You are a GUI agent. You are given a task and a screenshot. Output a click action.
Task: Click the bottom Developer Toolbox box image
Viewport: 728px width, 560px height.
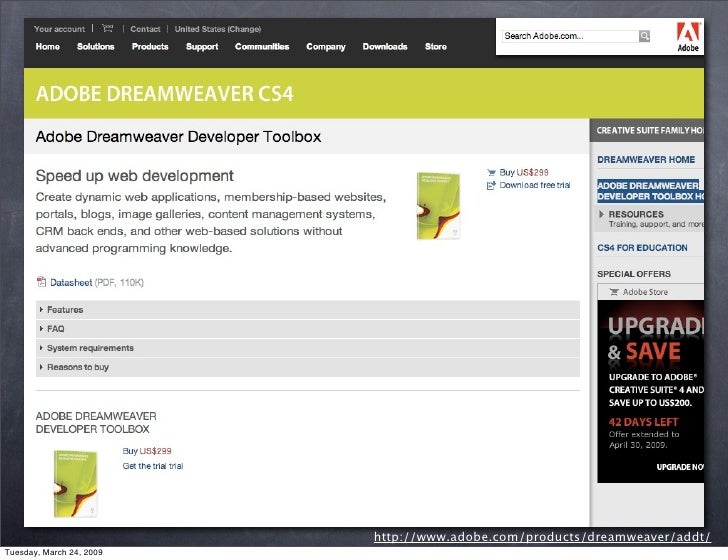76,483
